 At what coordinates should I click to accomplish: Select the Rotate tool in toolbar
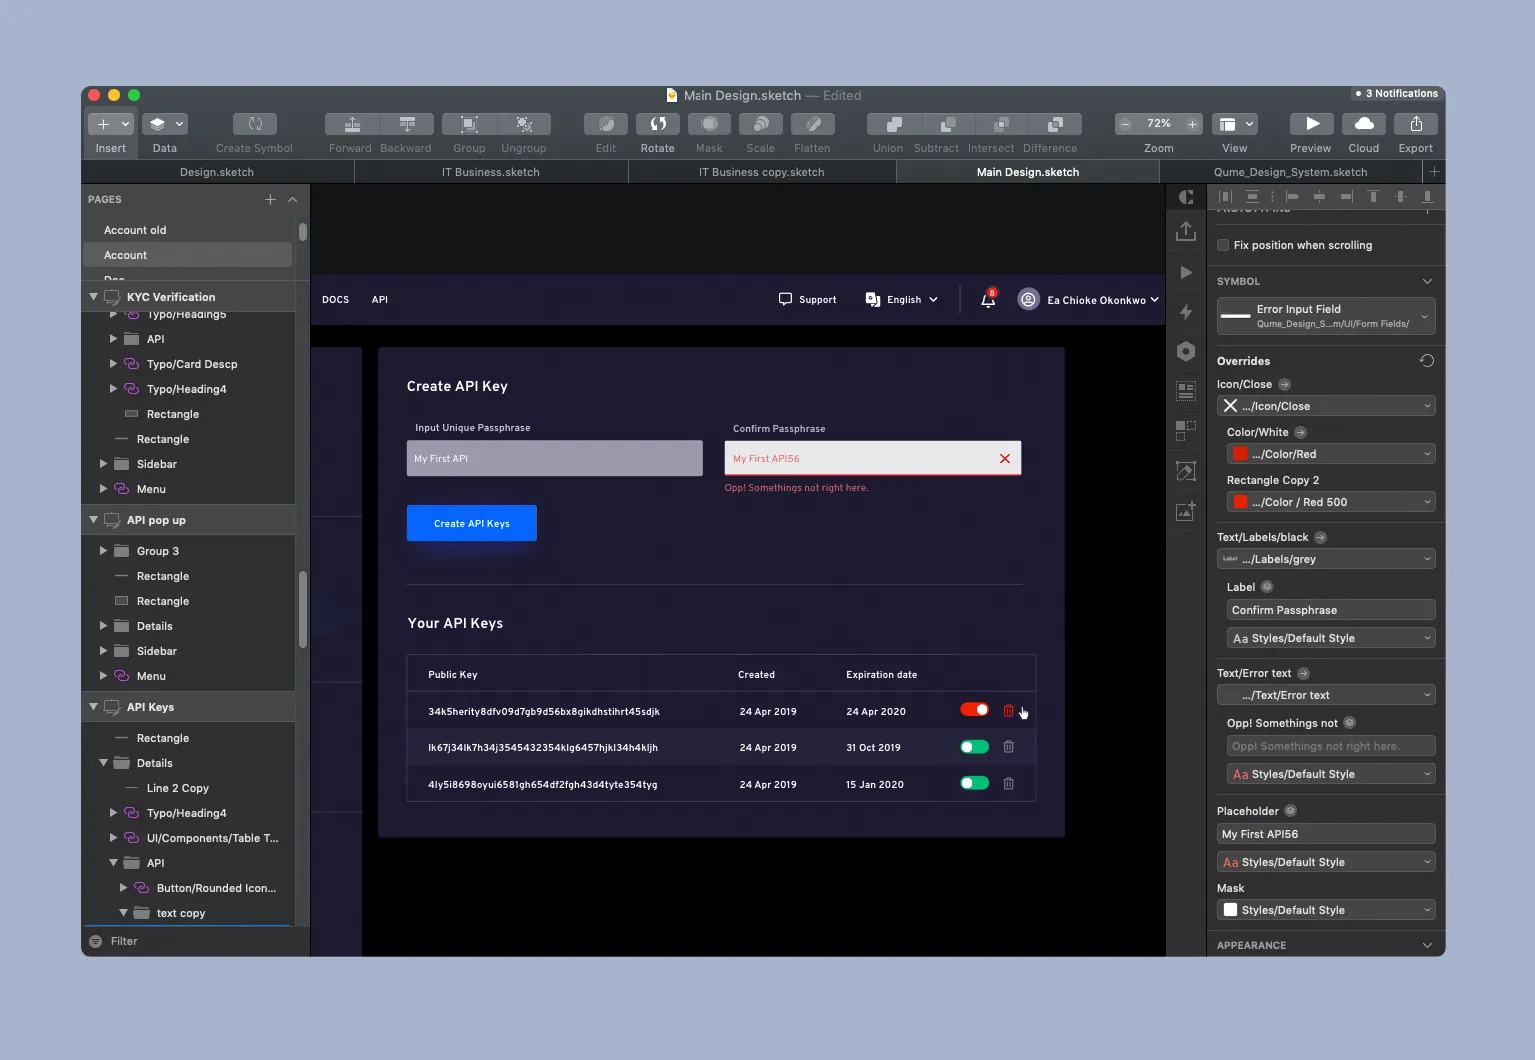[657, 124]
